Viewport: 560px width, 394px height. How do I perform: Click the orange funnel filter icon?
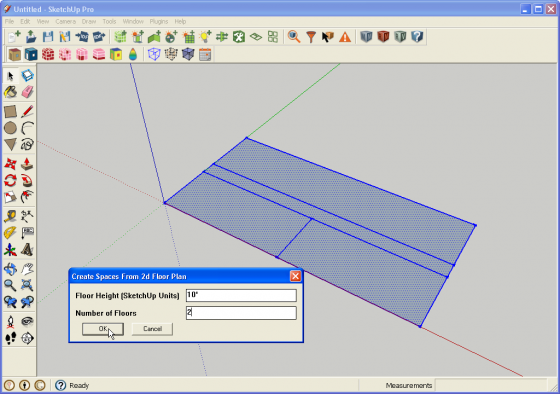pos(311,36)
